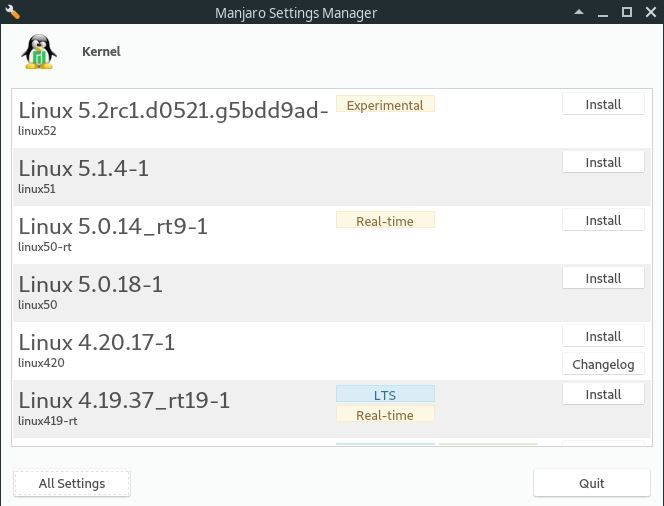
Task: Install the Linux 5.0.14_rt9-1 real-time kernel
Action: click(x=603, y=220)
